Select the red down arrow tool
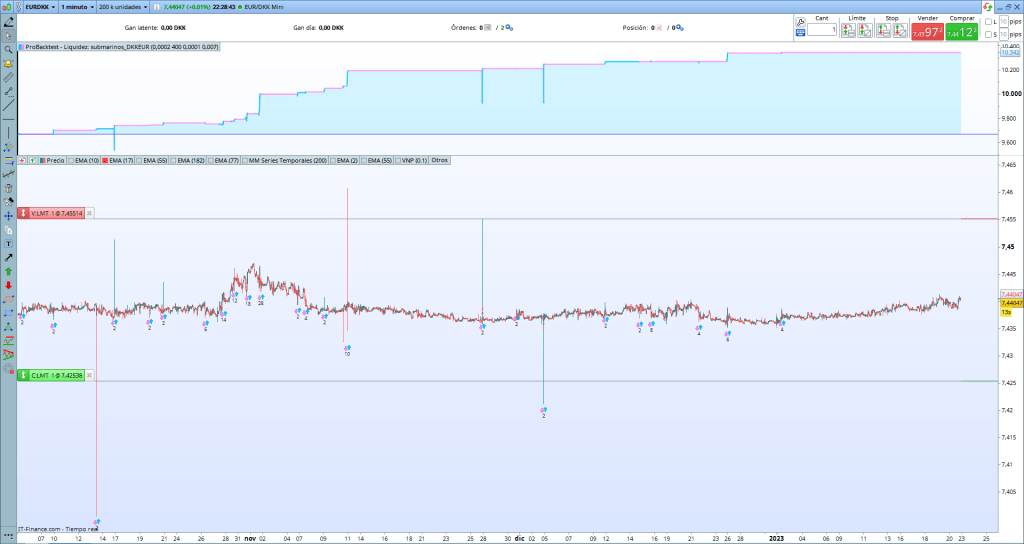The image size is (1024, 544). [8, 285]
